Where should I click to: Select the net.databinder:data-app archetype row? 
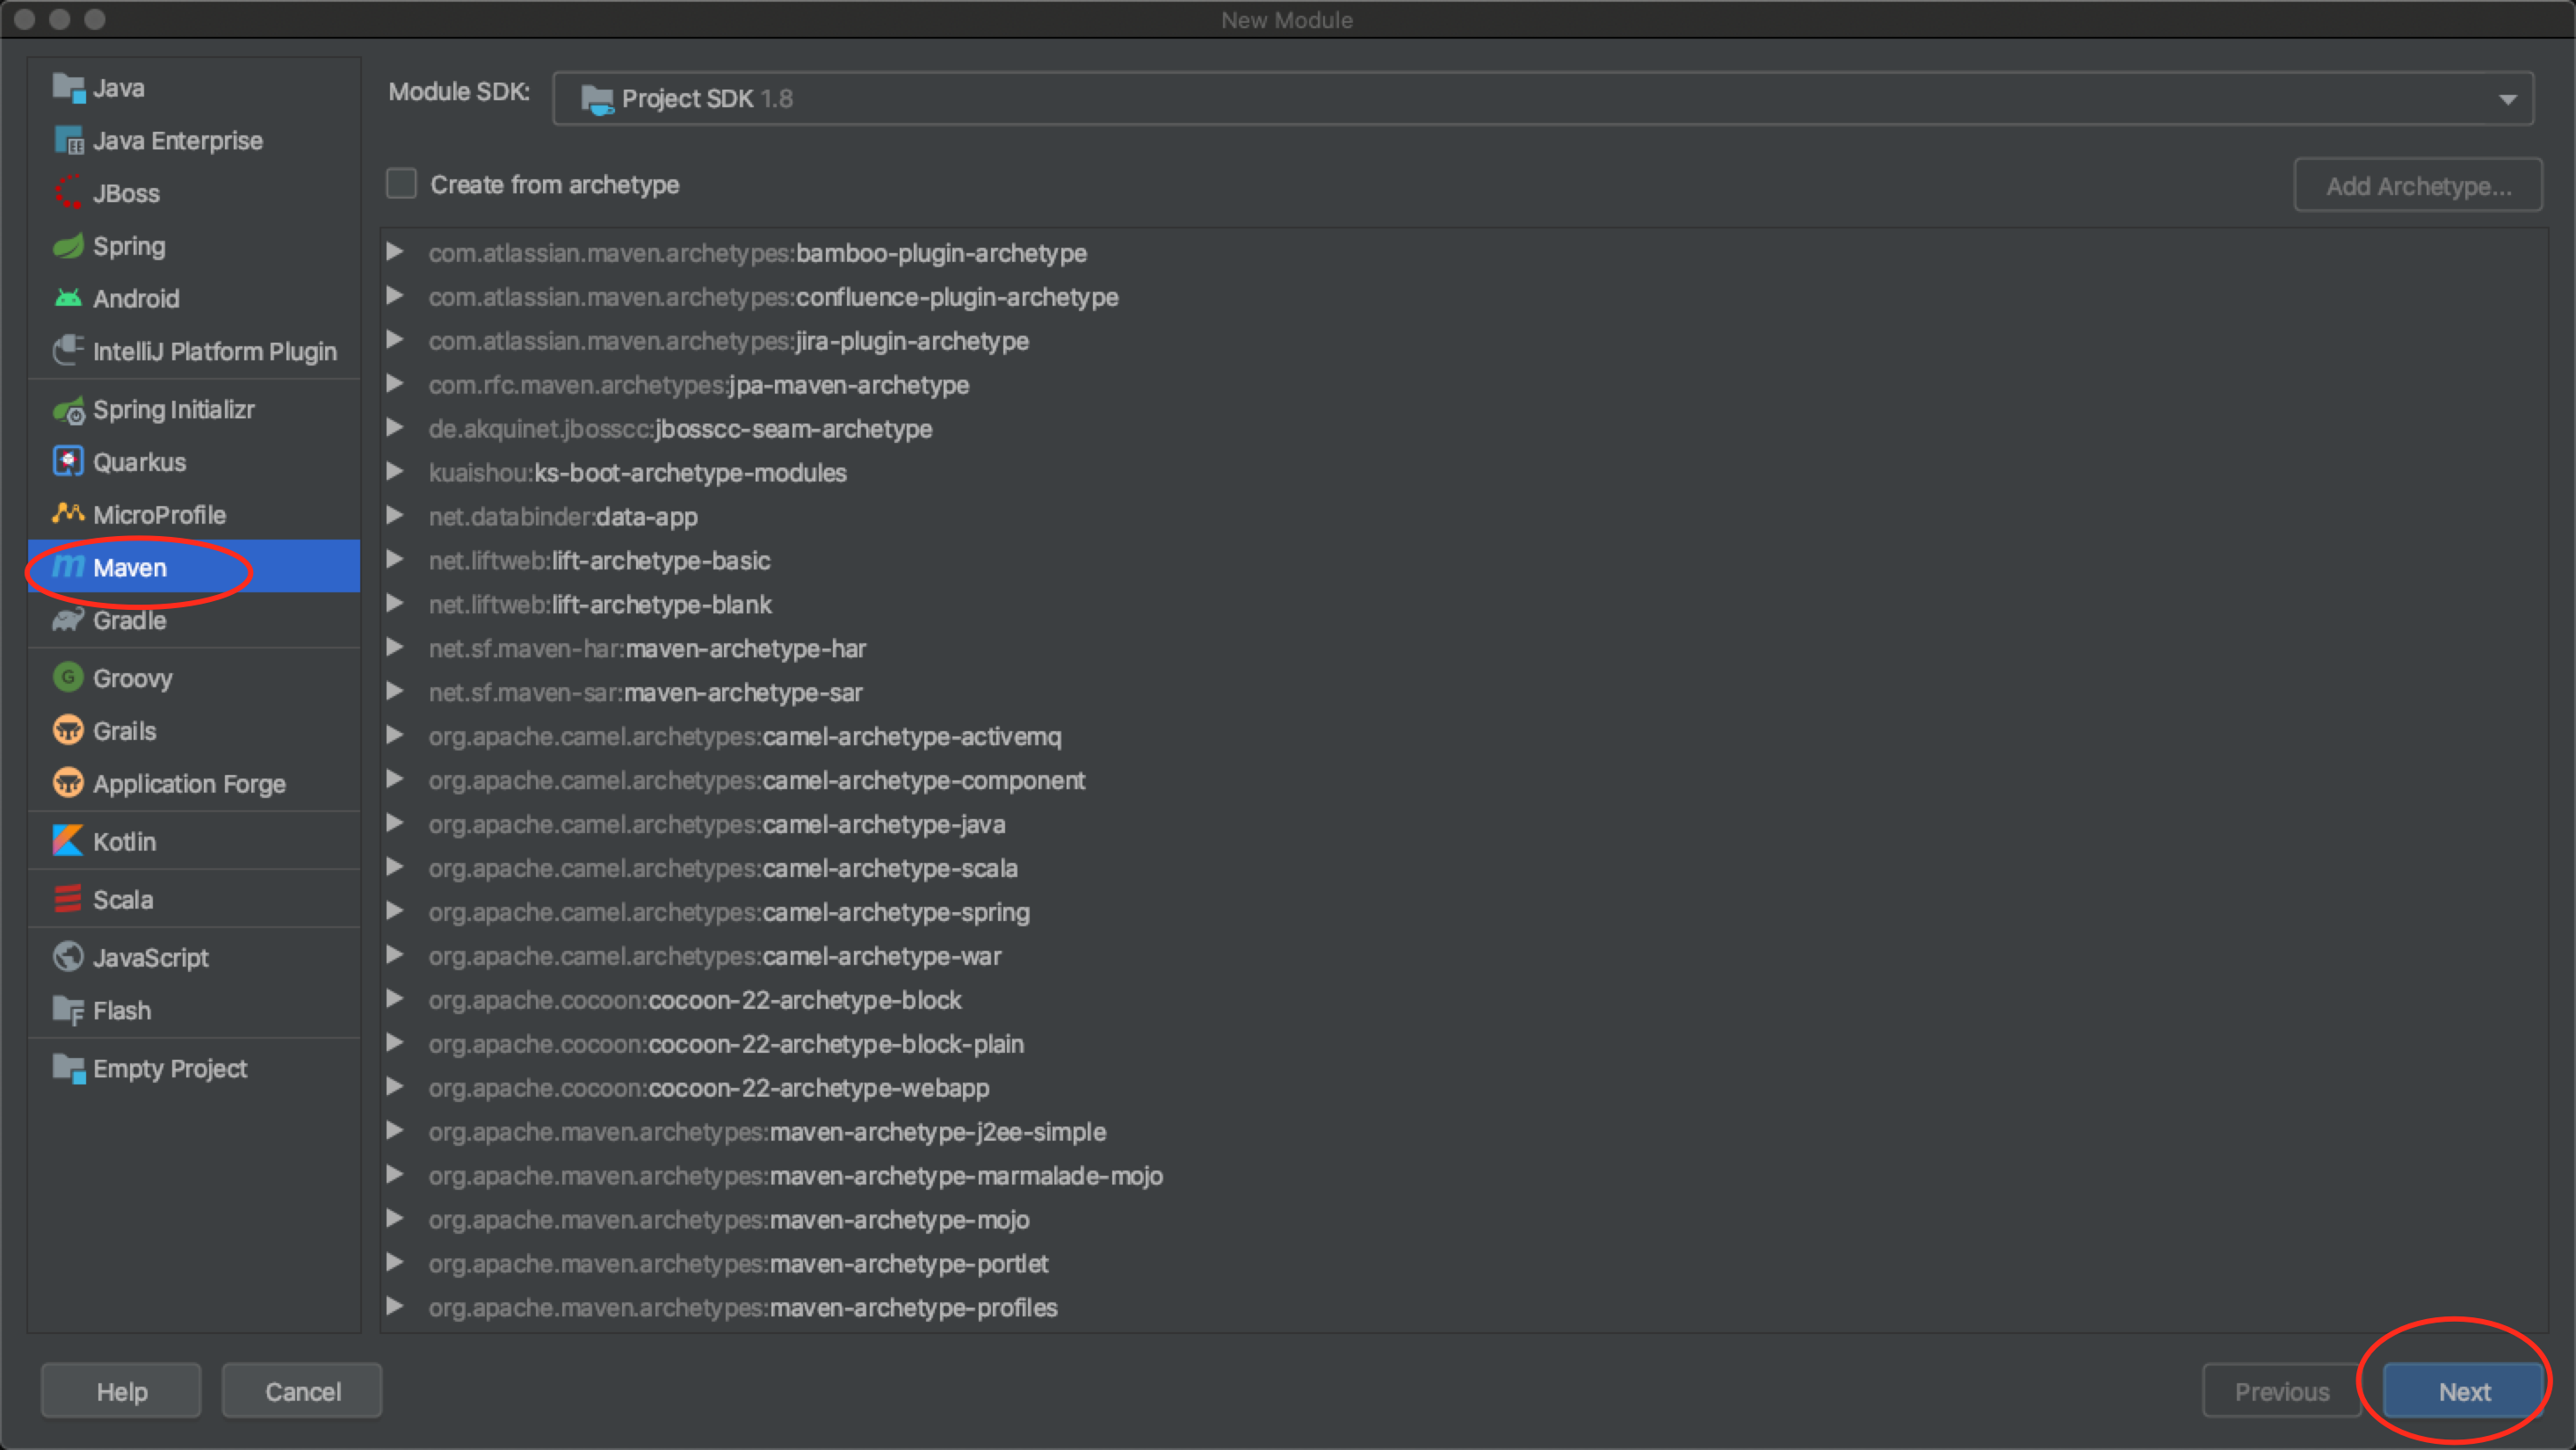pyautogui.click(x=563, y=517)
